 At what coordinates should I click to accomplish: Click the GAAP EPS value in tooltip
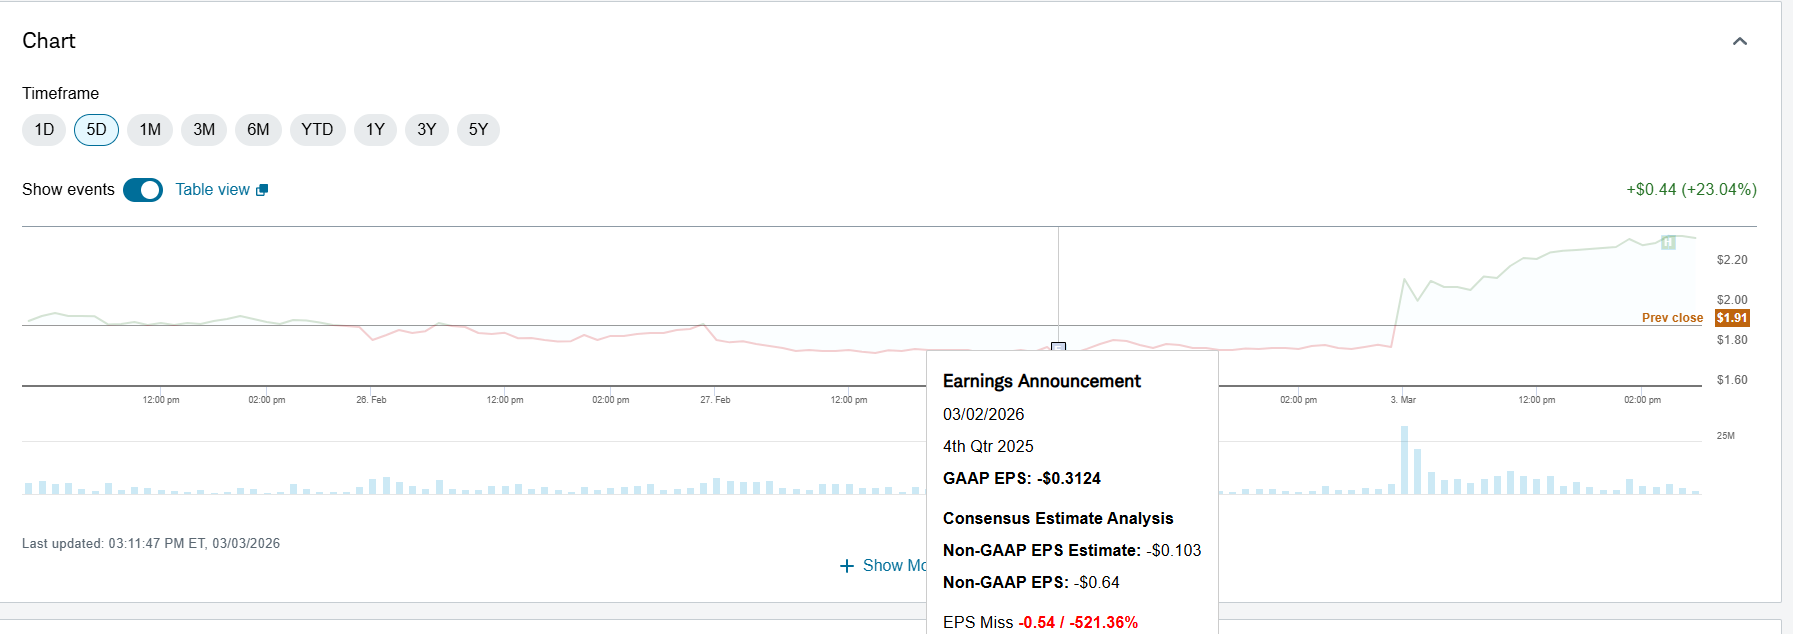click(x=1069, y=479)
